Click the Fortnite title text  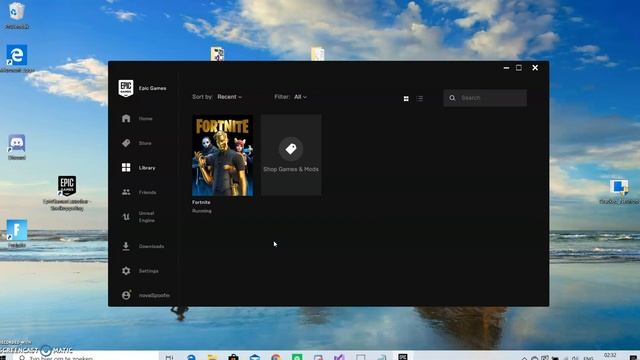[201, 202]
